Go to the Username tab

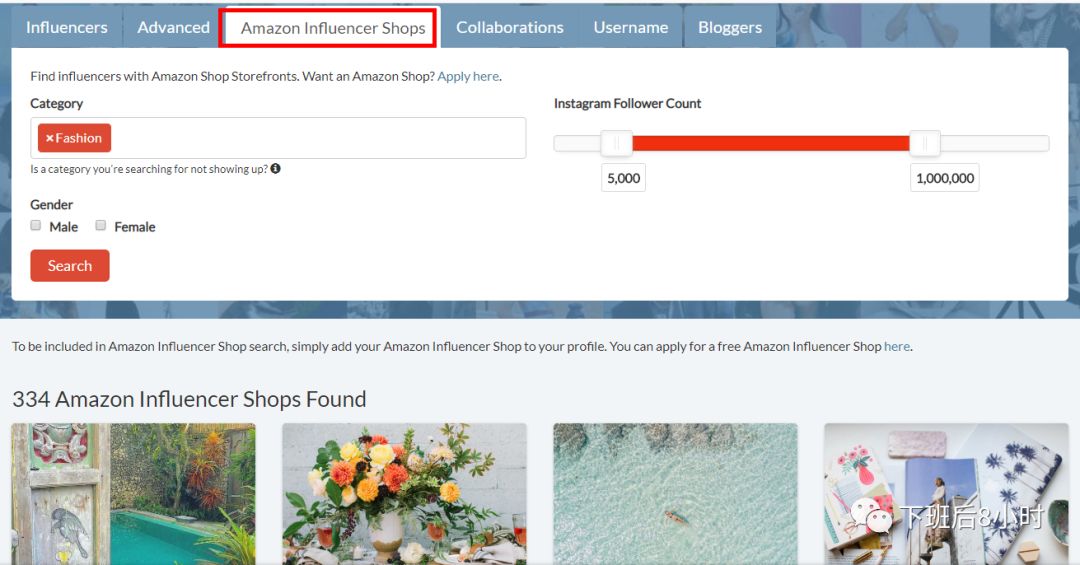[x=631, y=28]
